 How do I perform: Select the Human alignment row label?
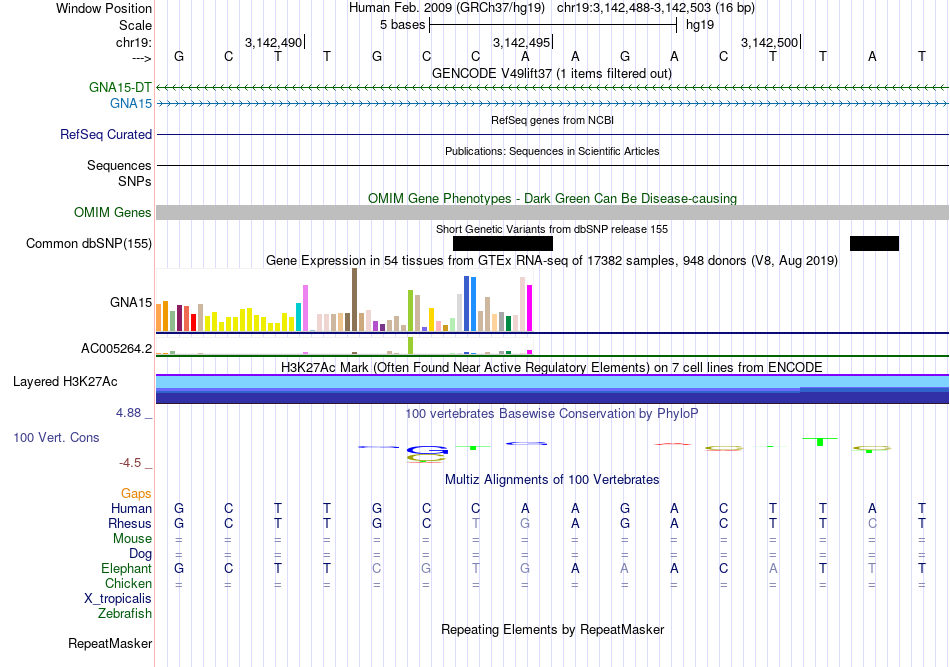point(131,508)
